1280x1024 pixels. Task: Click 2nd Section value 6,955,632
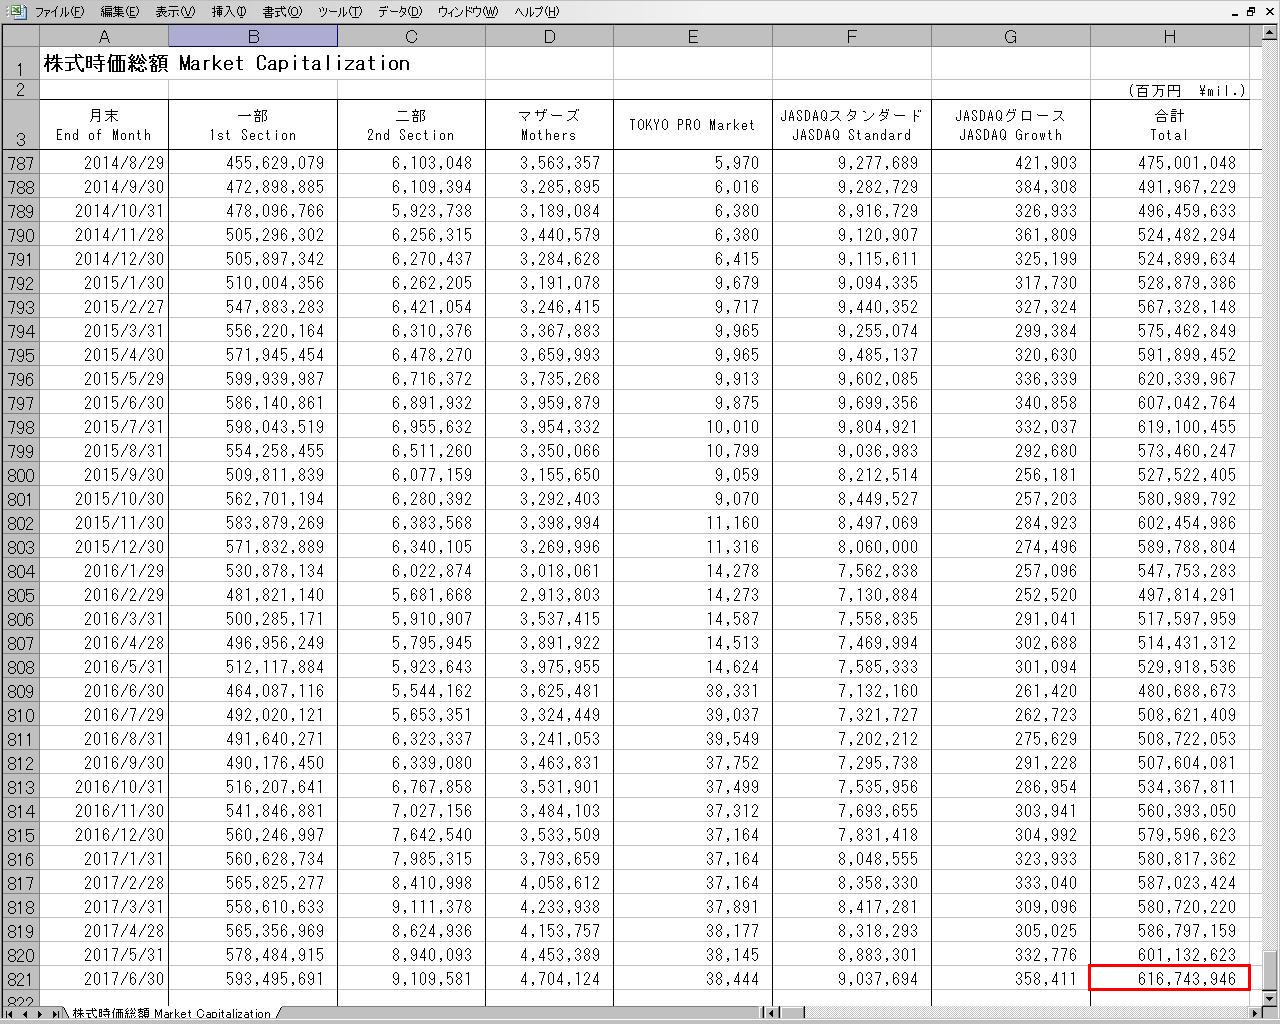412,427
